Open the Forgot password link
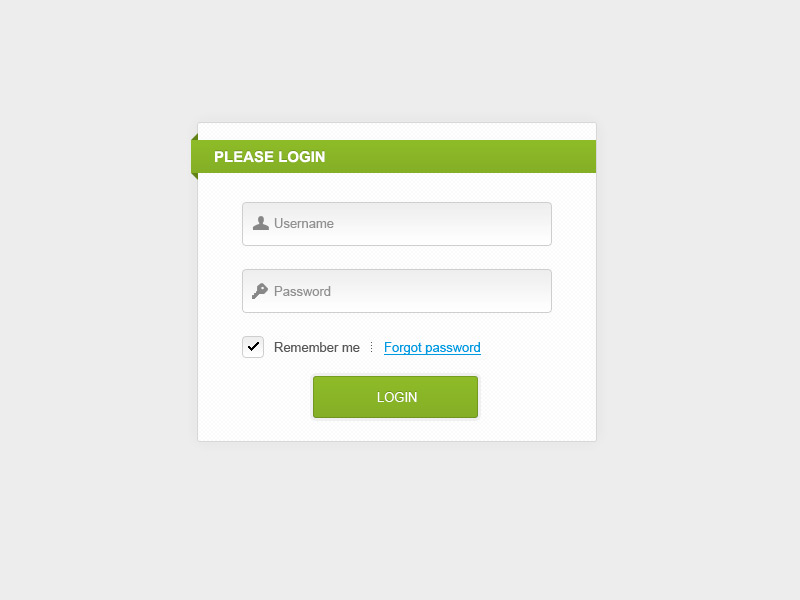This screenshot has width=800, height=600. 432,347
